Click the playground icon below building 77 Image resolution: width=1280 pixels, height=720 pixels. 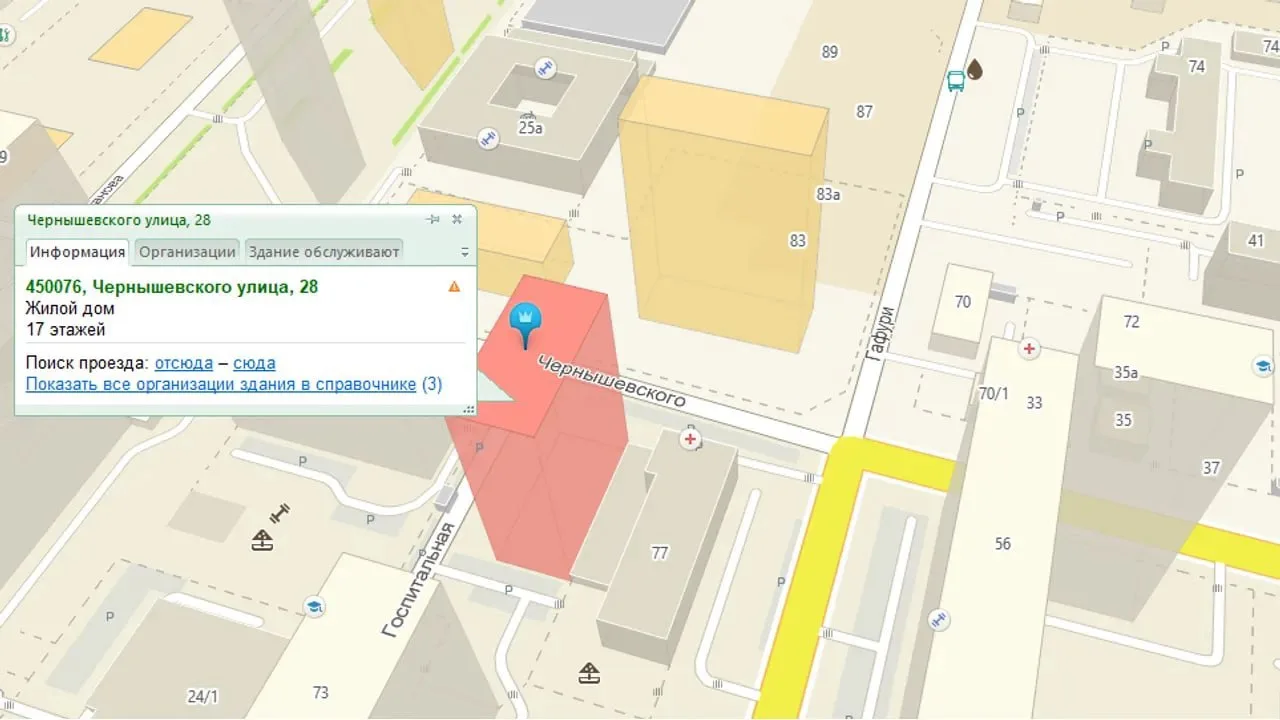(589, 672)
